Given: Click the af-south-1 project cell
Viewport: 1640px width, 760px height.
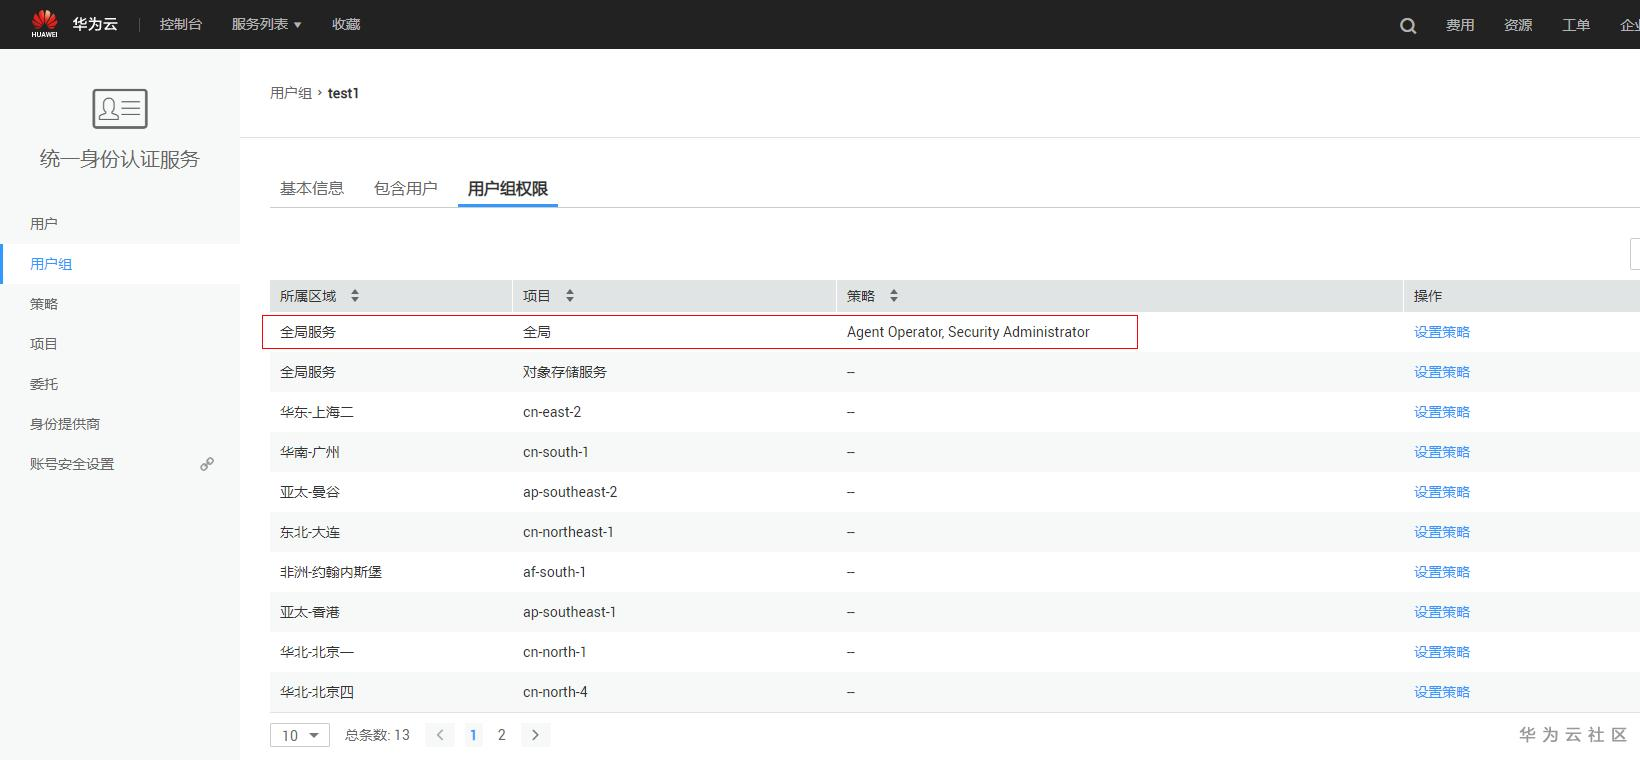Looking at the screenshot, I should [x=554, y=572].
